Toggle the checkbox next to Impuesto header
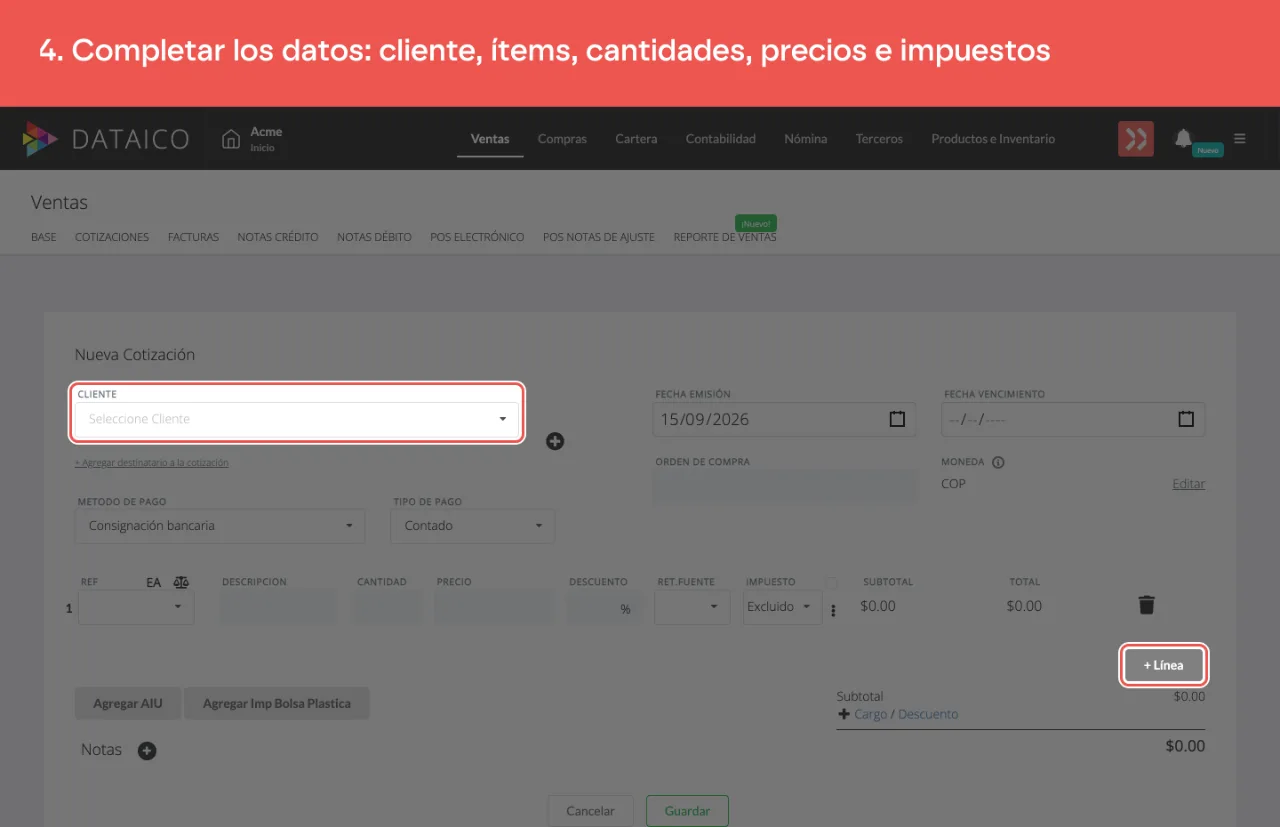The width and height of the screenshot is (1280, 827). pyautogui.click(x=831, y=582)
